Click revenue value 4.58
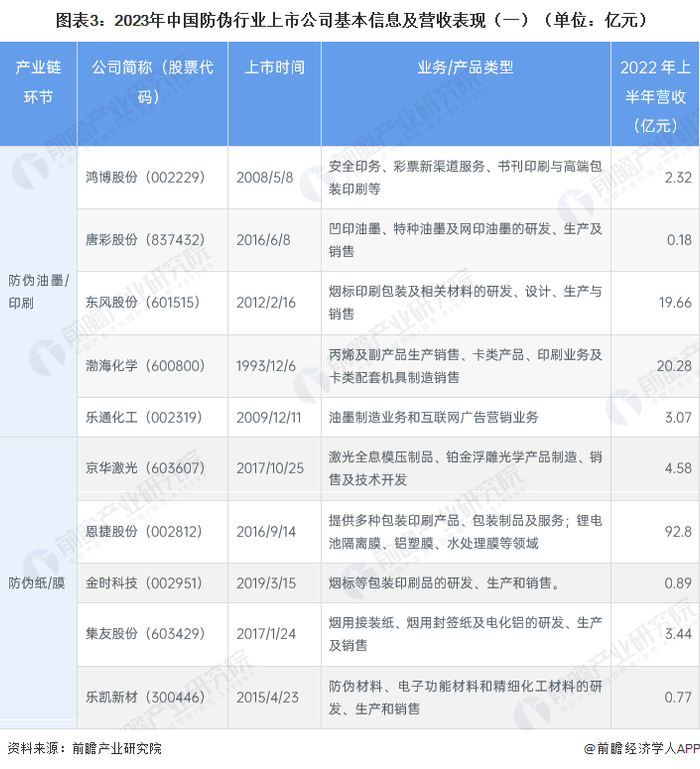700x769 pixels. (678, 468)
